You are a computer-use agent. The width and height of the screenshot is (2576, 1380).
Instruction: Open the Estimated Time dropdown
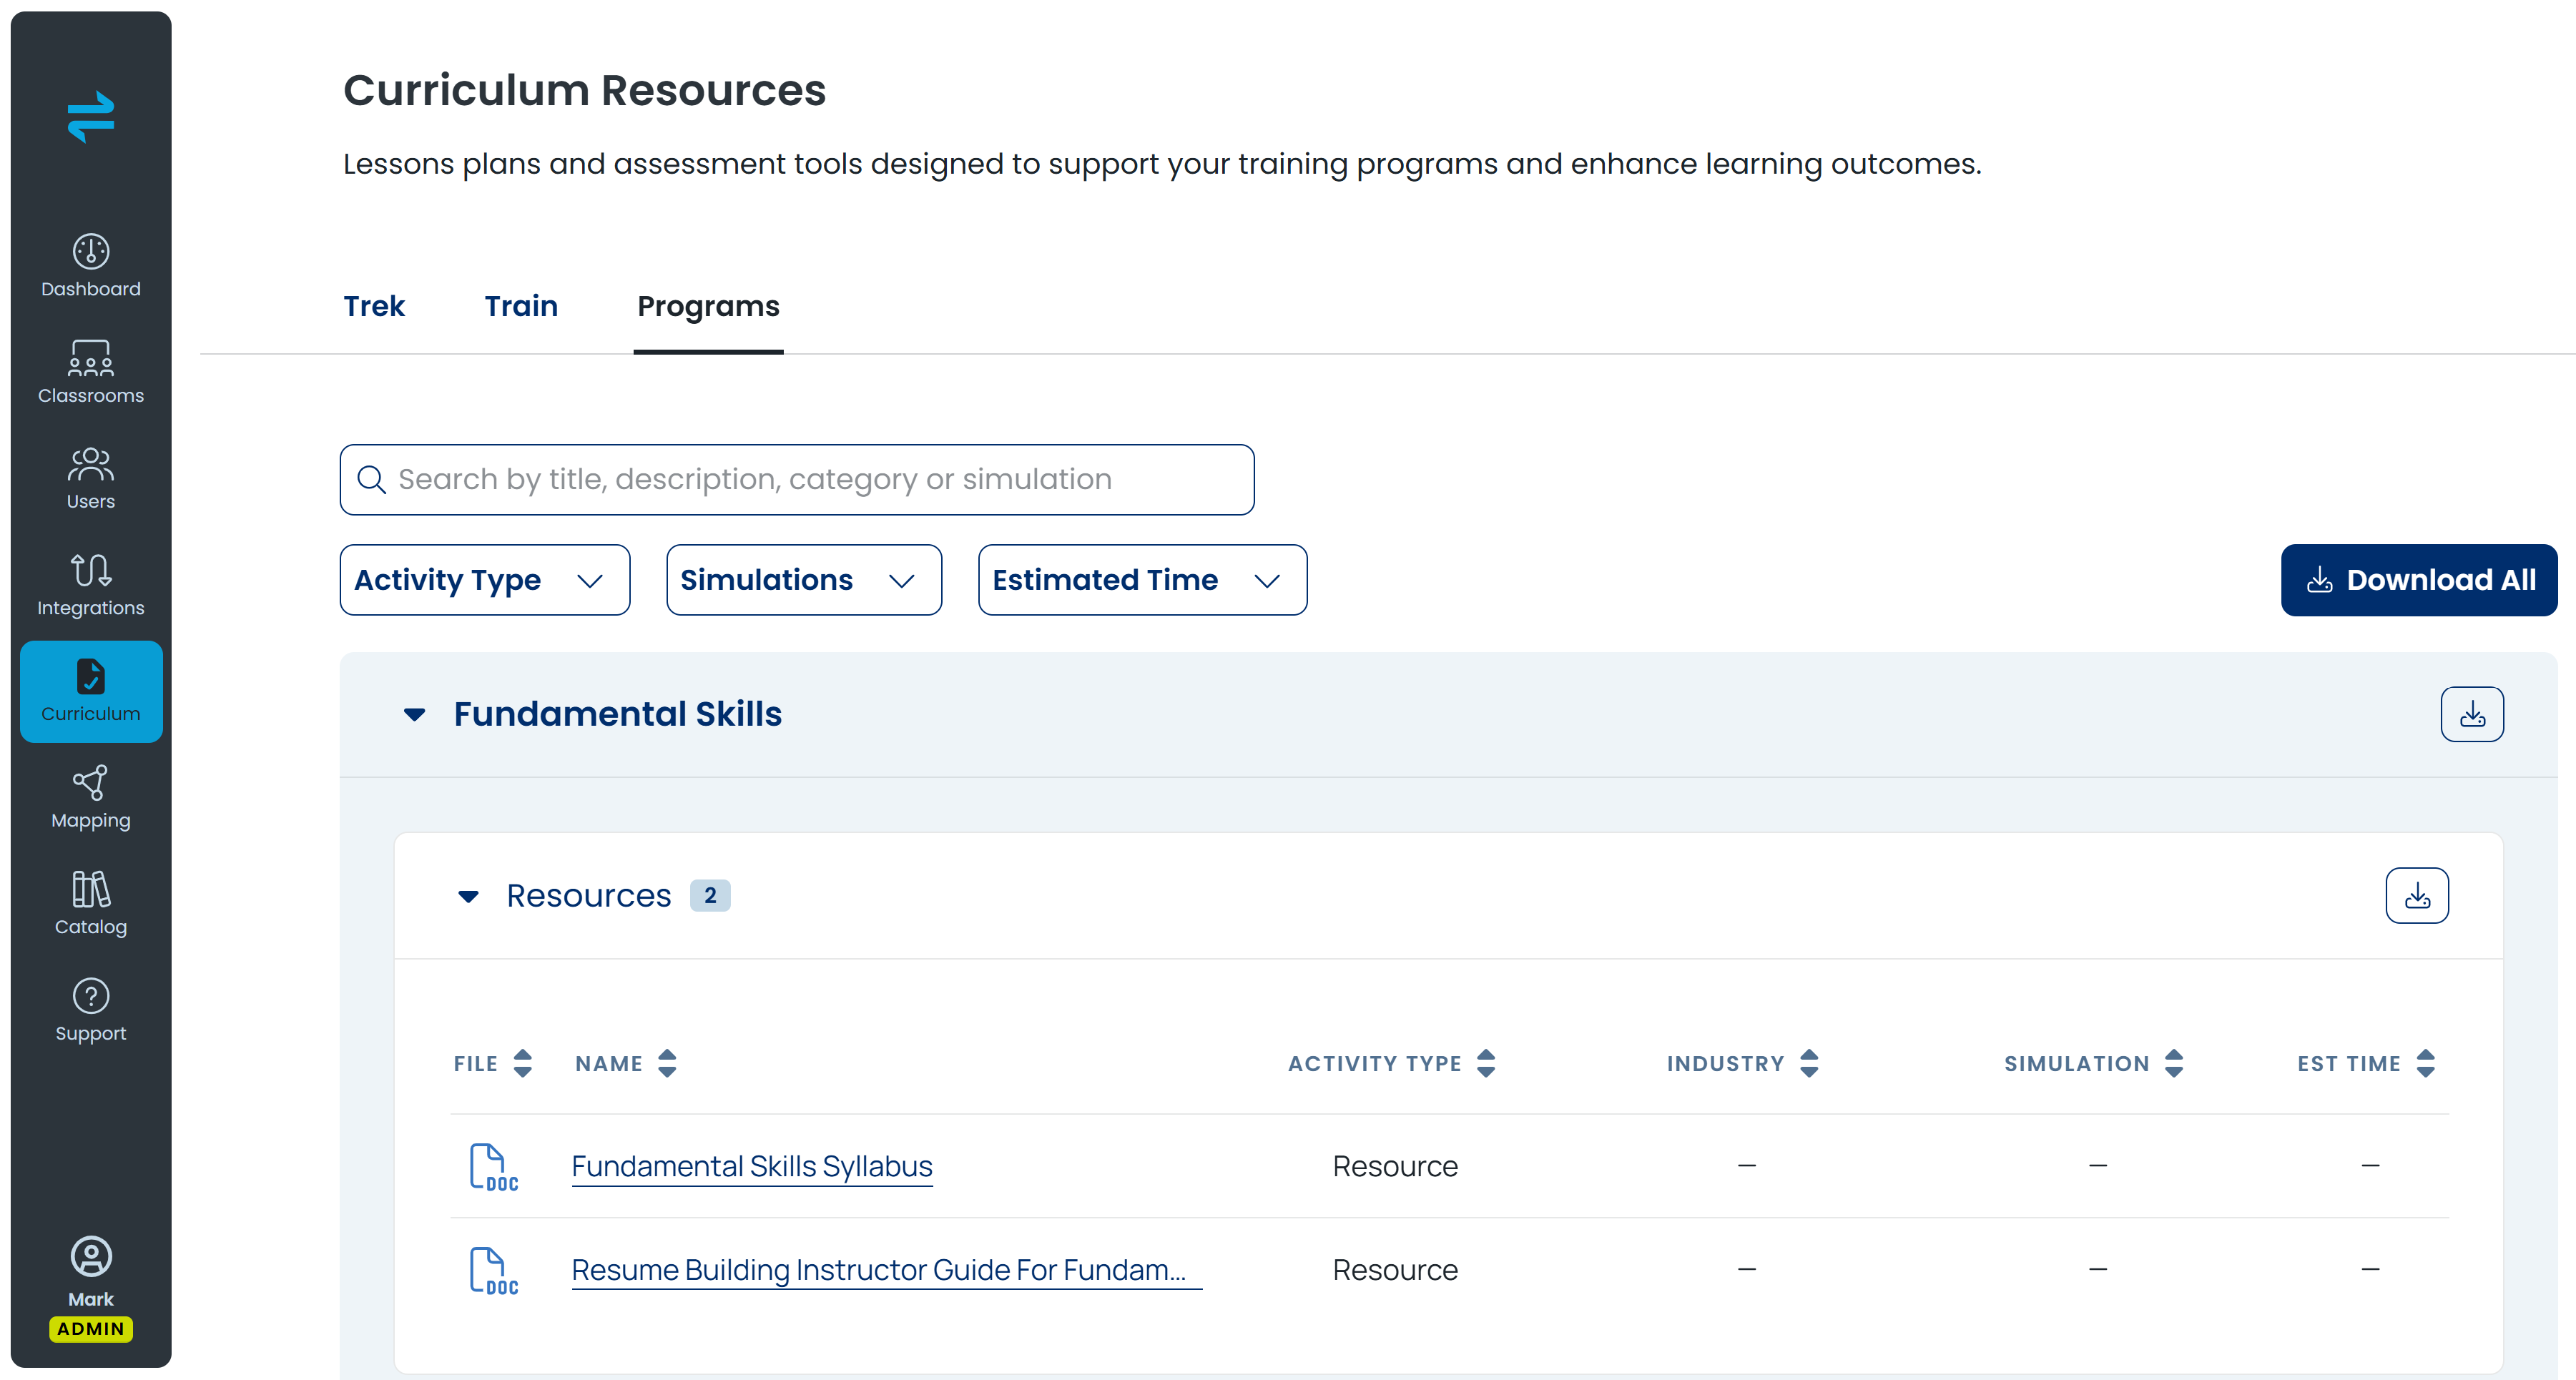pyautogui.click(x=1142, y=580)
